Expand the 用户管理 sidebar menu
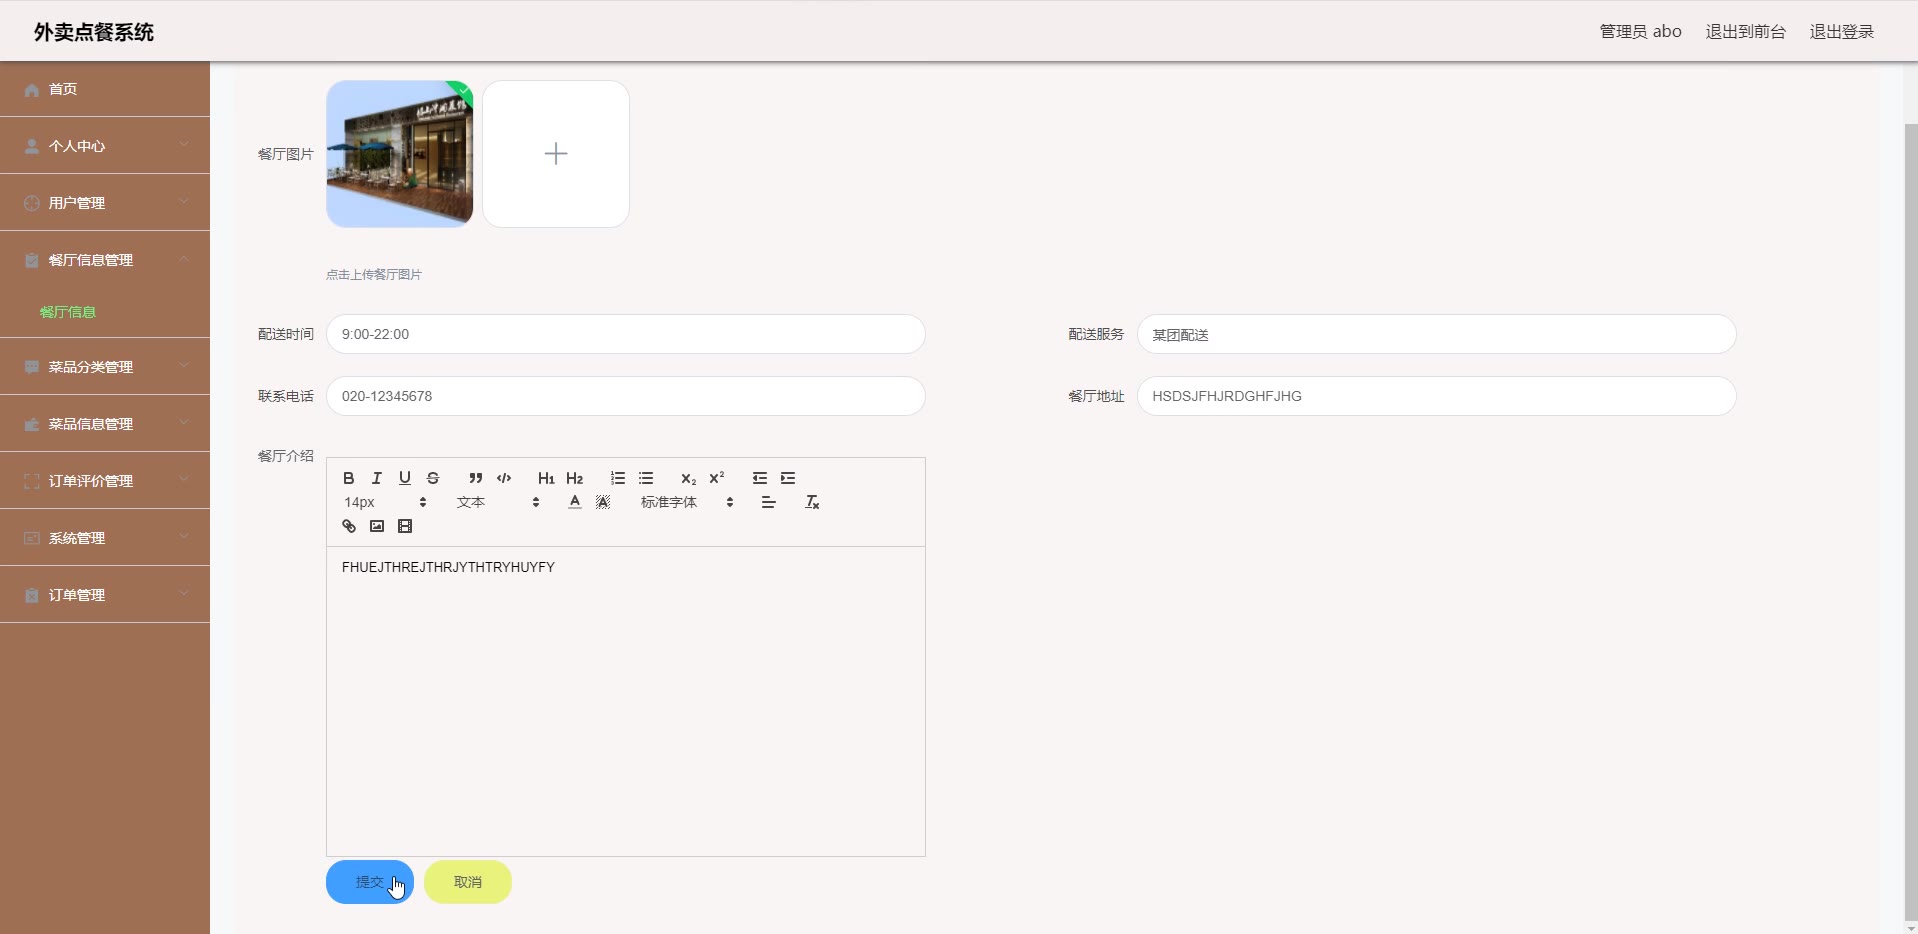The image size is (1918, 934). coord(105,203)
